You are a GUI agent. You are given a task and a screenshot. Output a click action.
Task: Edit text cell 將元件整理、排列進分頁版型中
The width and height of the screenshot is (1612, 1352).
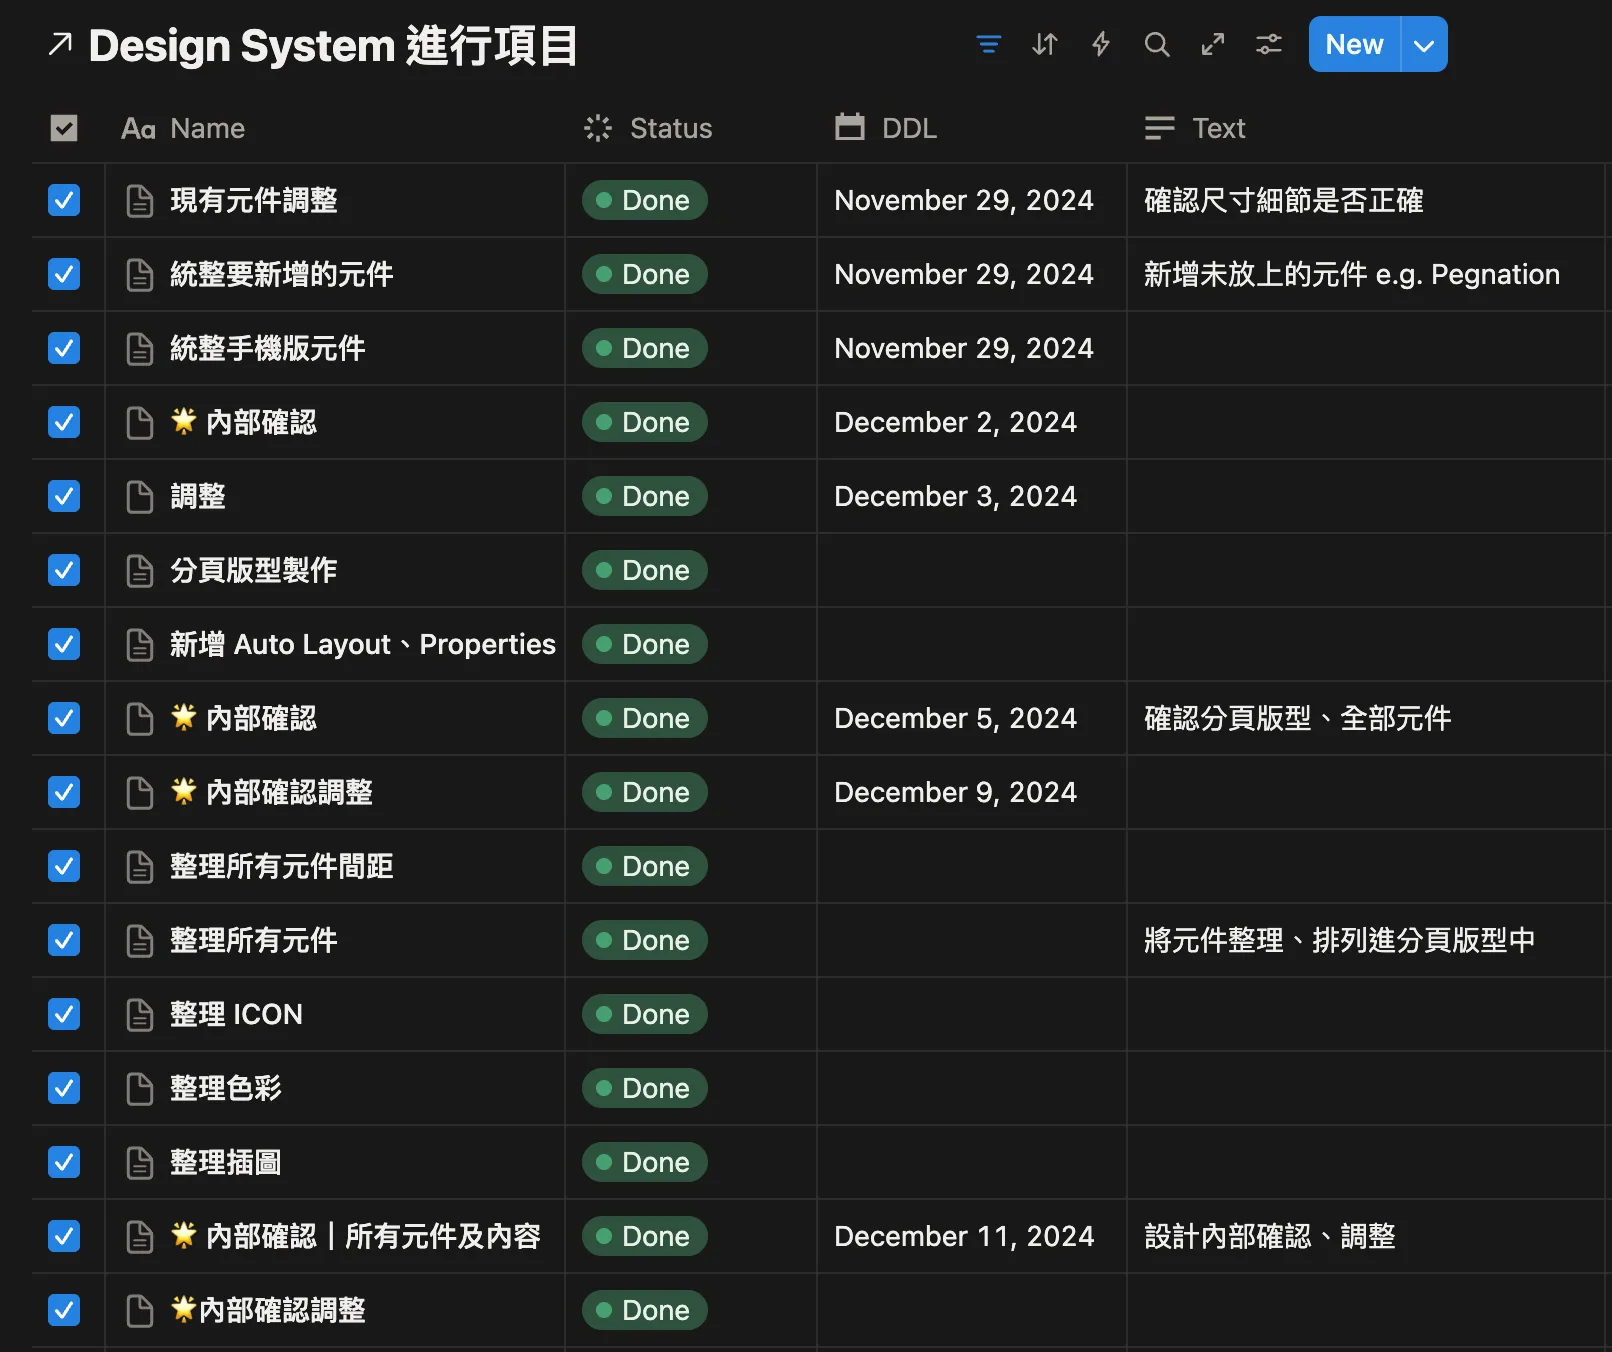[1366, 940]
